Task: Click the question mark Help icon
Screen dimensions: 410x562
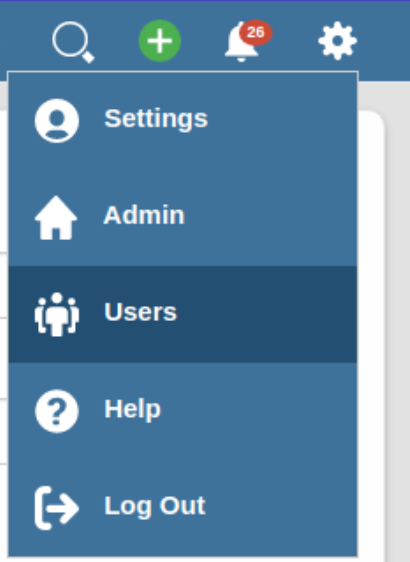Action: pos(57,411)
